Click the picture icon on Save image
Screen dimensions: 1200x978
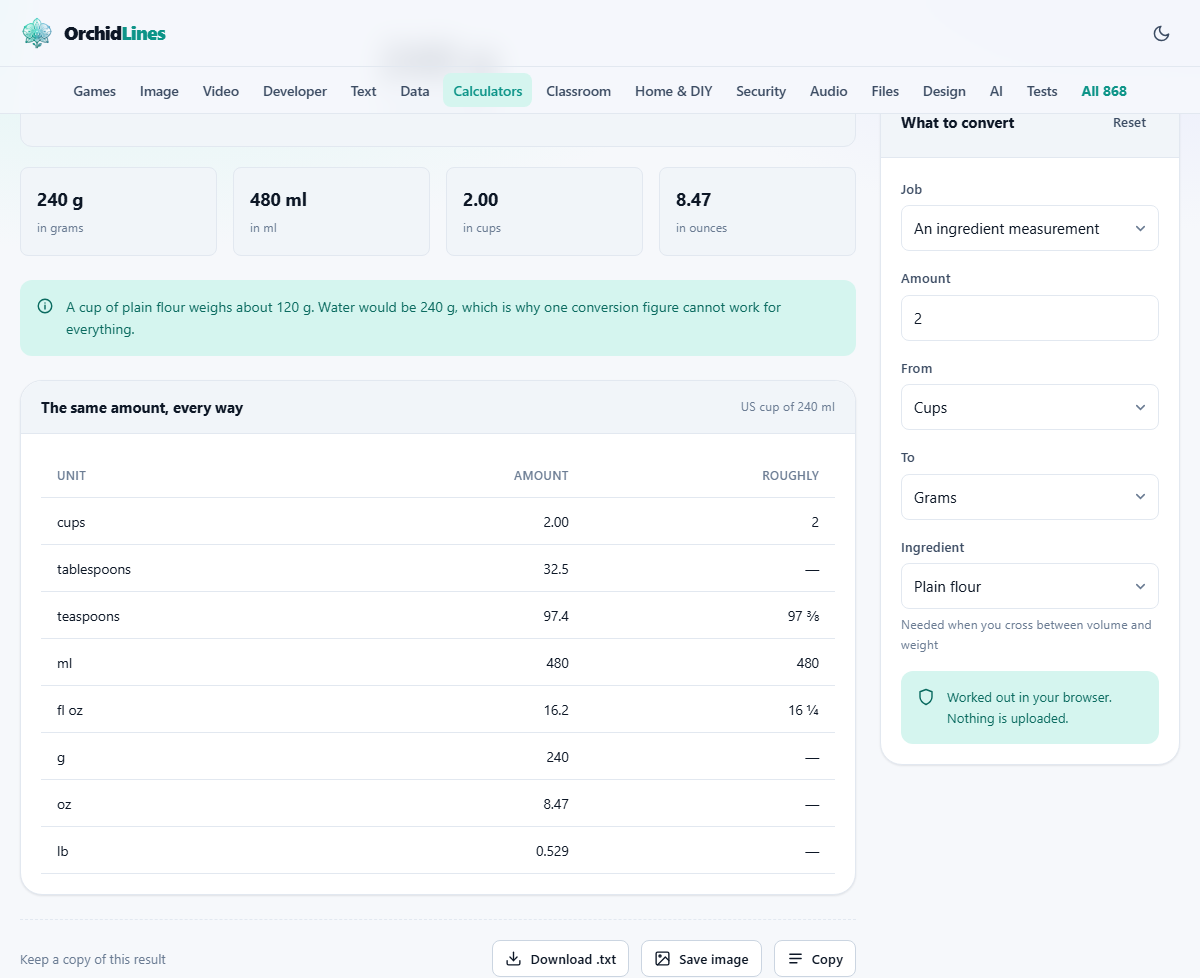coord(662,959)
